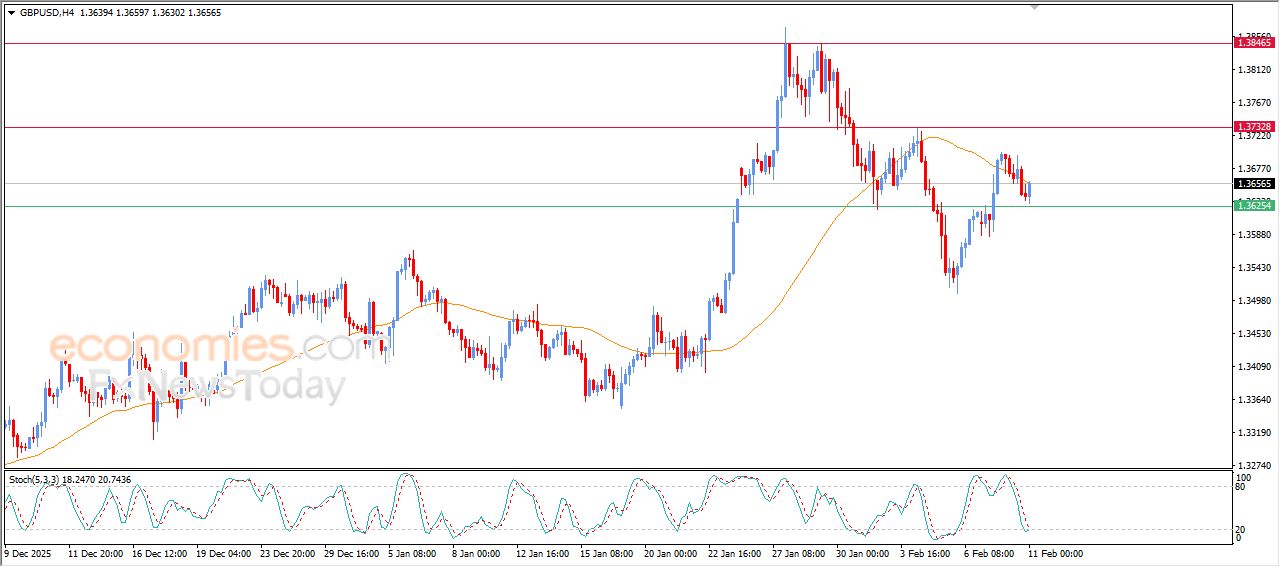
Task: Click the GBPUSD,H4 symbol title text
Action: pyautogui.click(x=46, y=13)
